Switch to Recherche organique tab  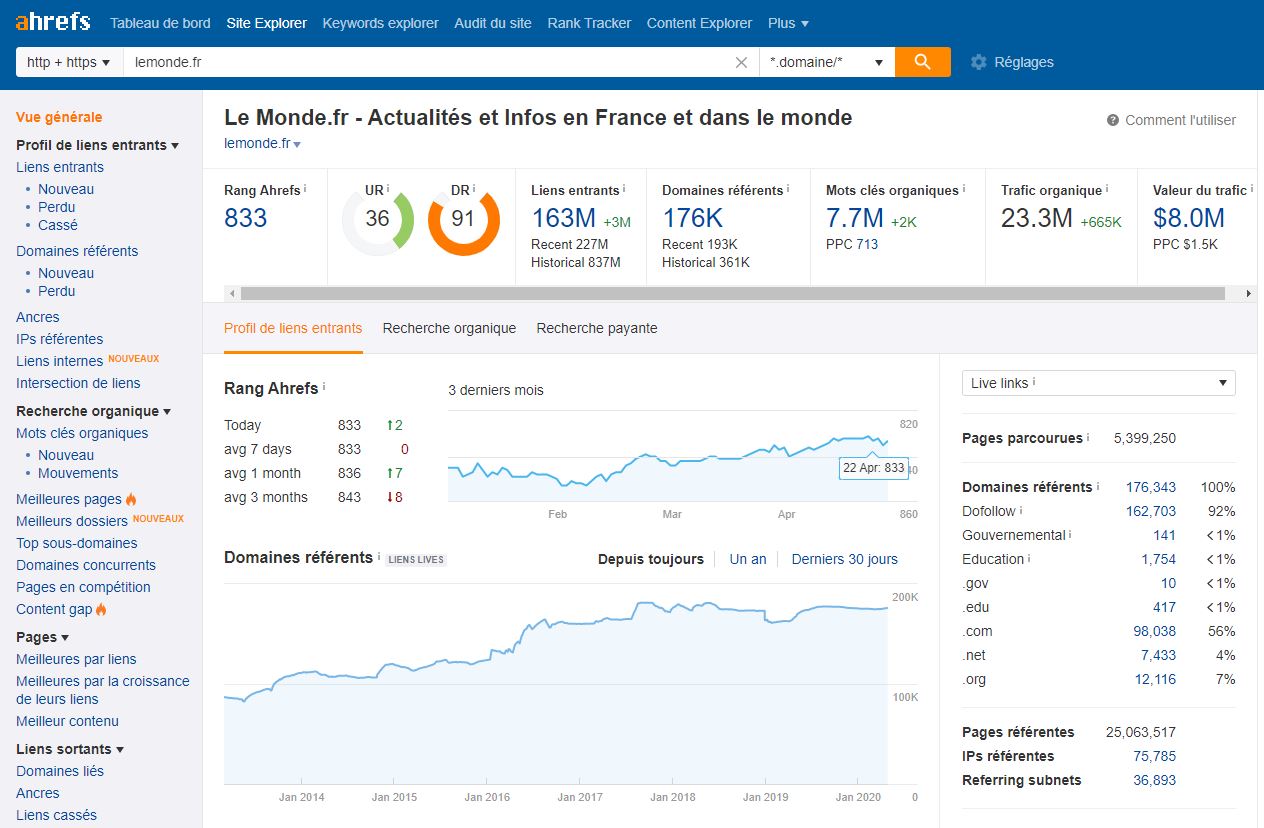(x=449, y=328)
